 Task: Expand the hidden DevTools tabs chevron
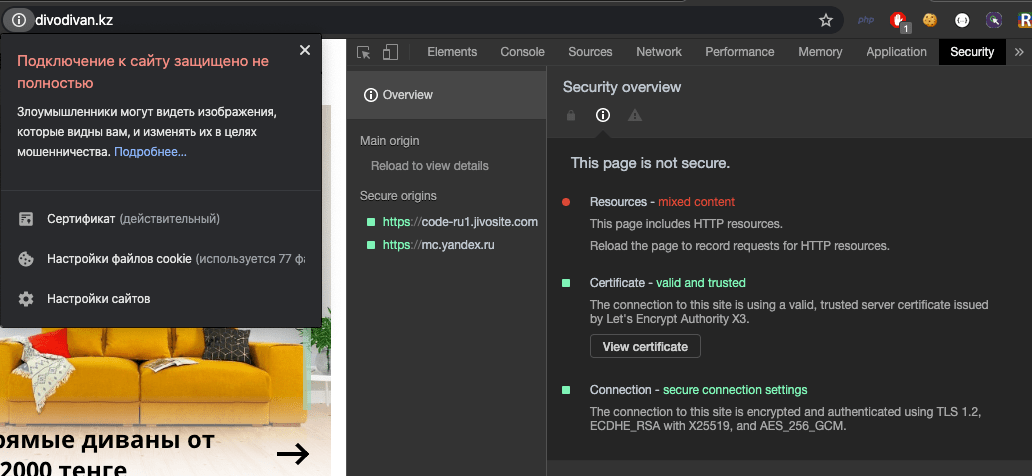point(1019,52)
